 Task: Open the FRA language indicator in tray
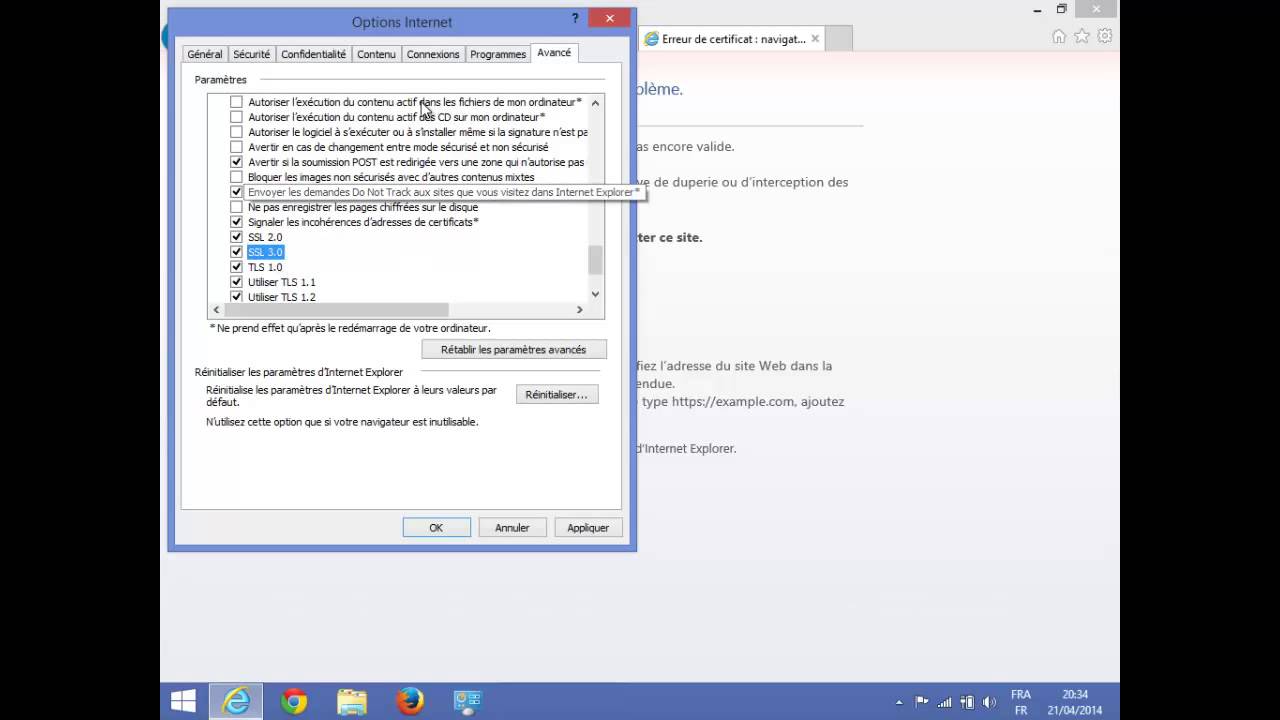1021,702
